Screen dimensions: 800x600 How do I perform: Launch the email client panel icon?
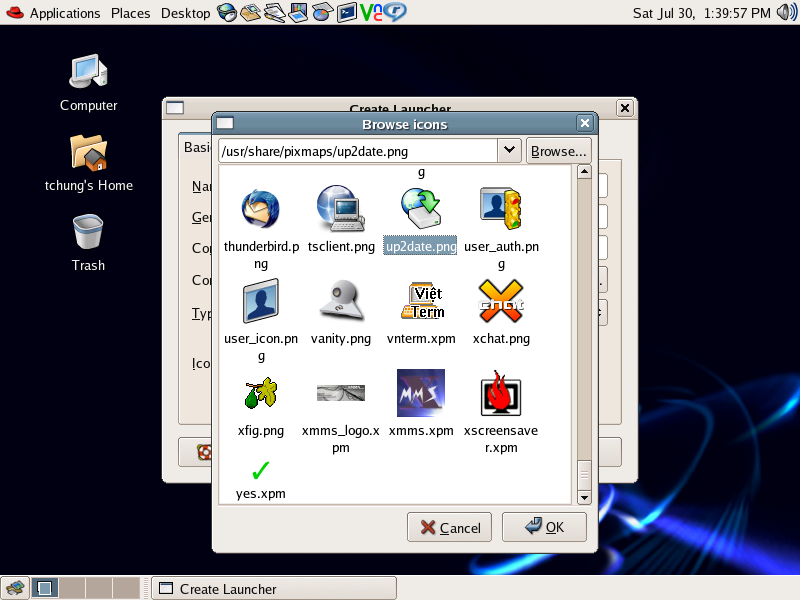point(251,12)
